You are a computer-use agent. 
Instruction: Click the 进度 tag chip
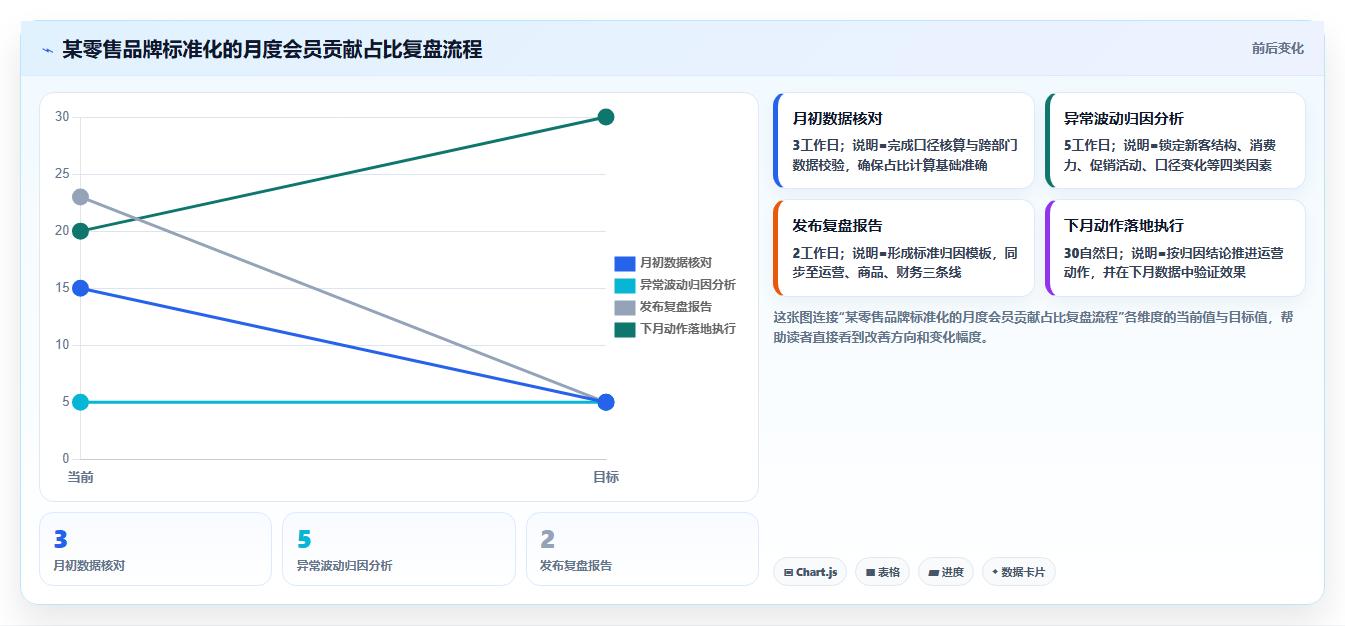pos(945,572)
